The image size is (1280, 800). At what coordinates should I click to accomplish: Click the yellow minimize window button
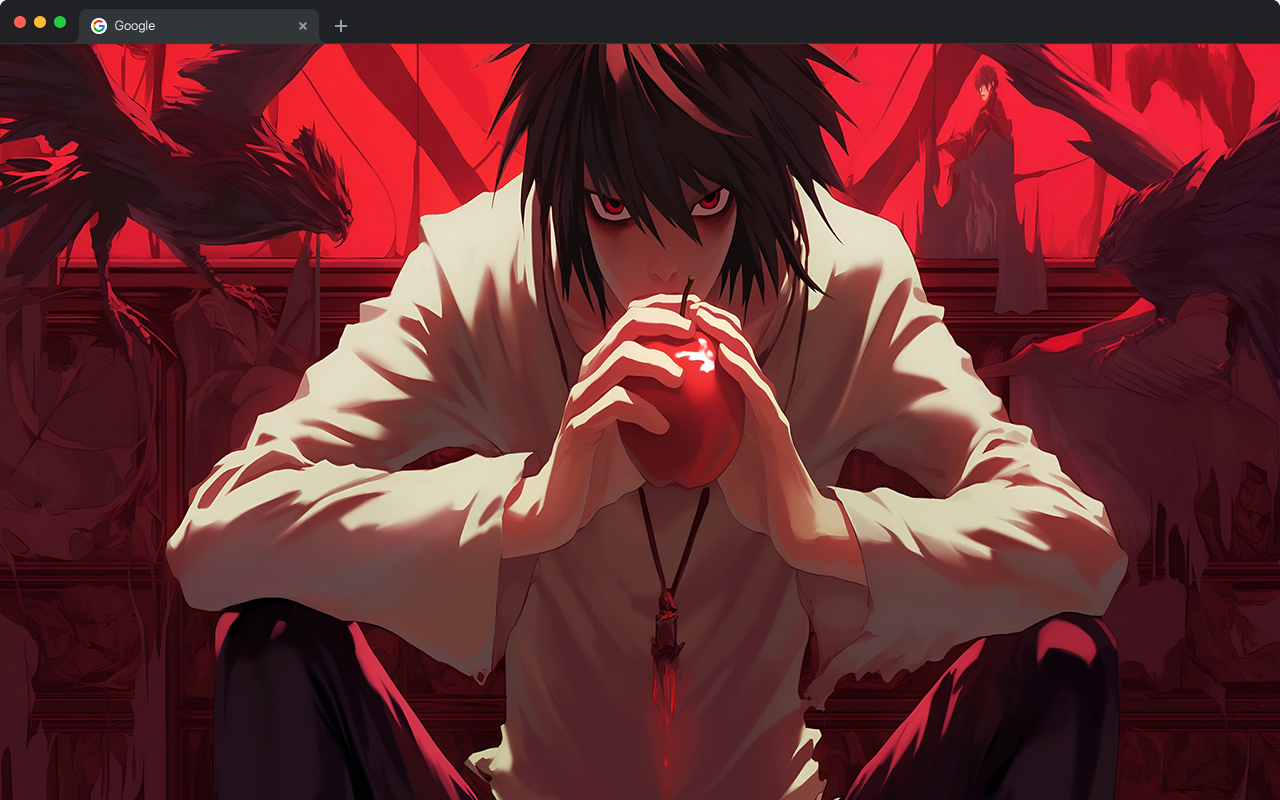[x=40, y=22]
